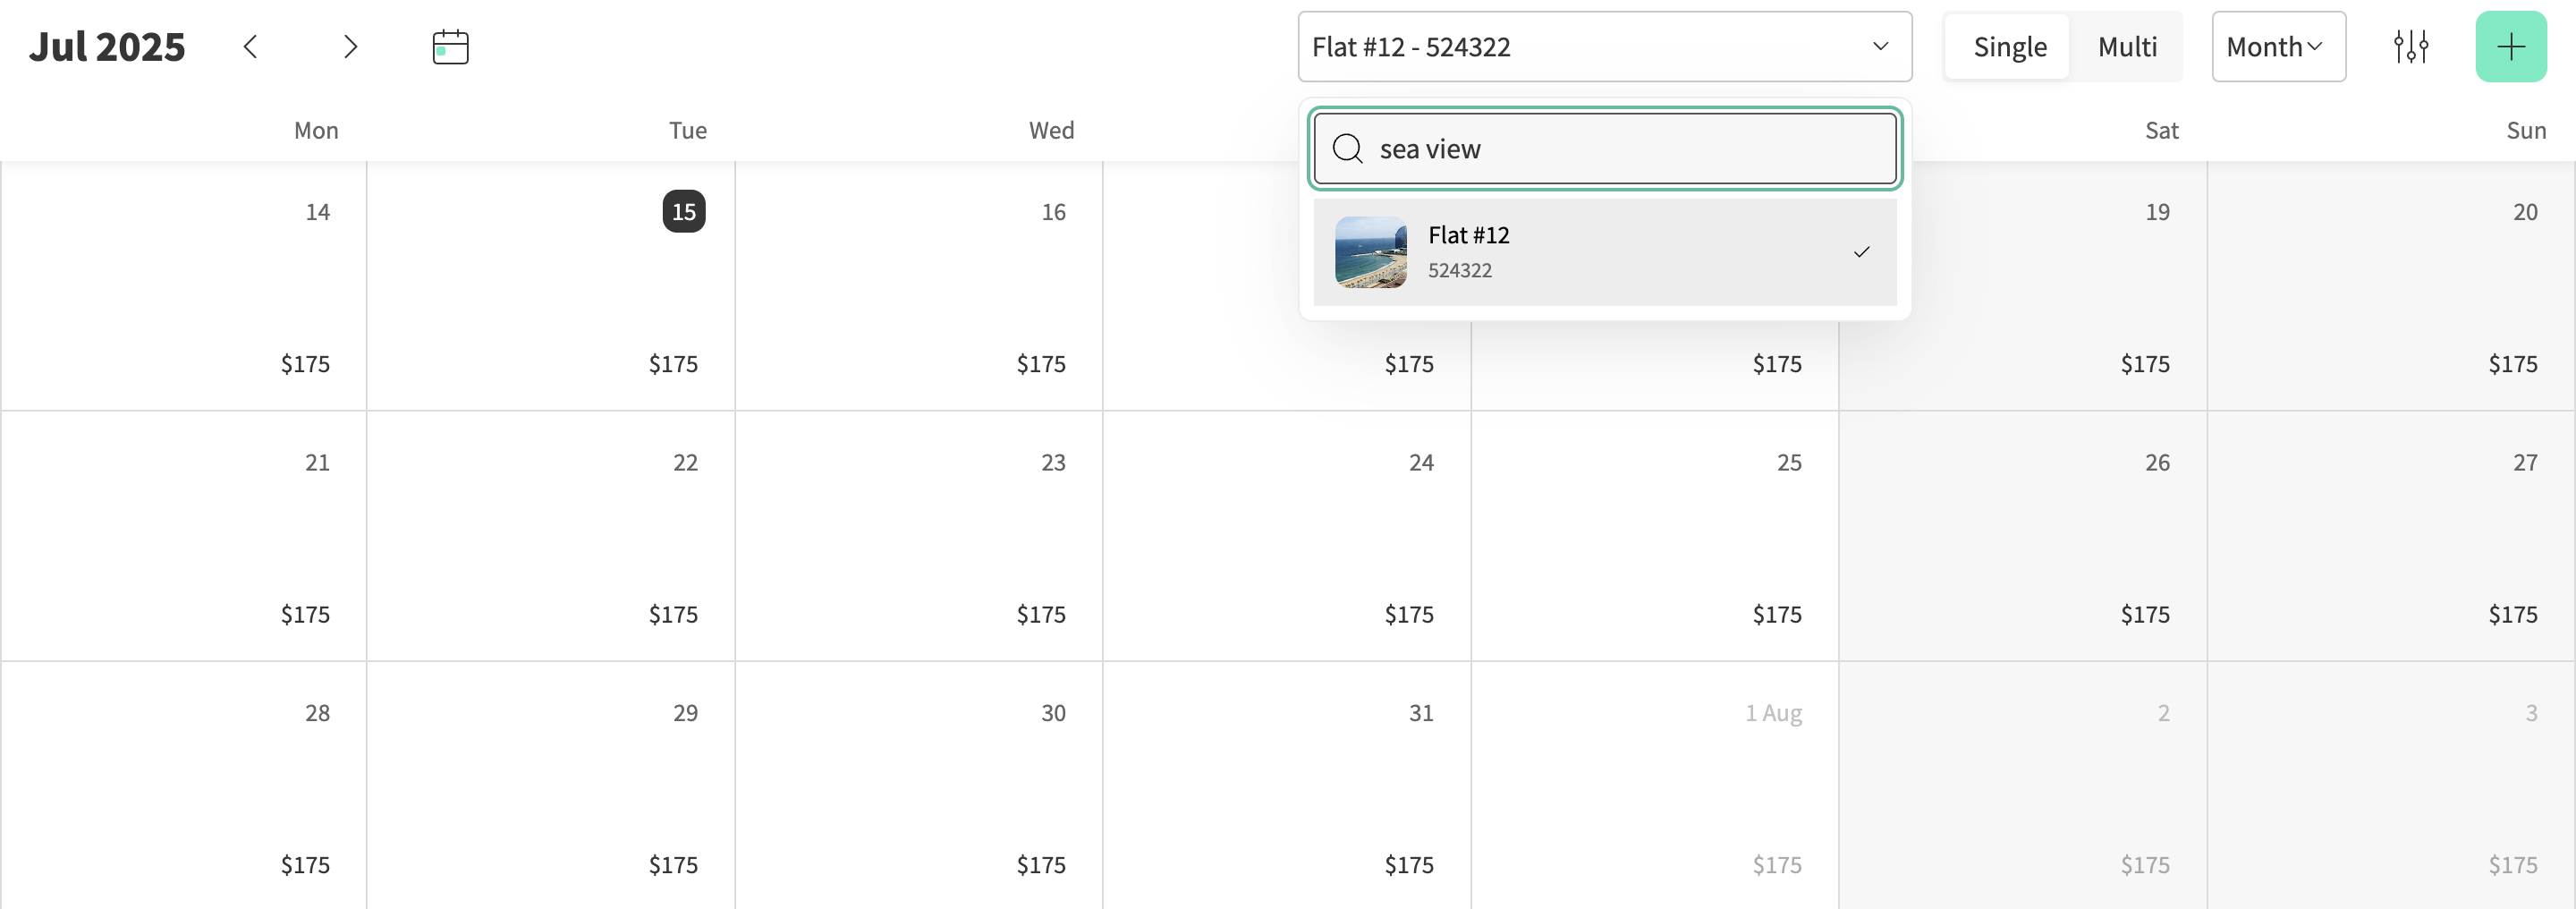2576x909 pixels.
Task: Collapse the property dropdown chevron
Action: pyautogui.click(x=1881, y=47)
